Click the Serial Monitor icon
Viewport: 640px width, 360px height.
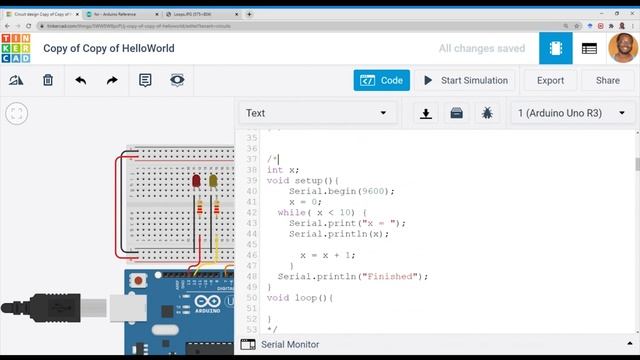point(248,344)
